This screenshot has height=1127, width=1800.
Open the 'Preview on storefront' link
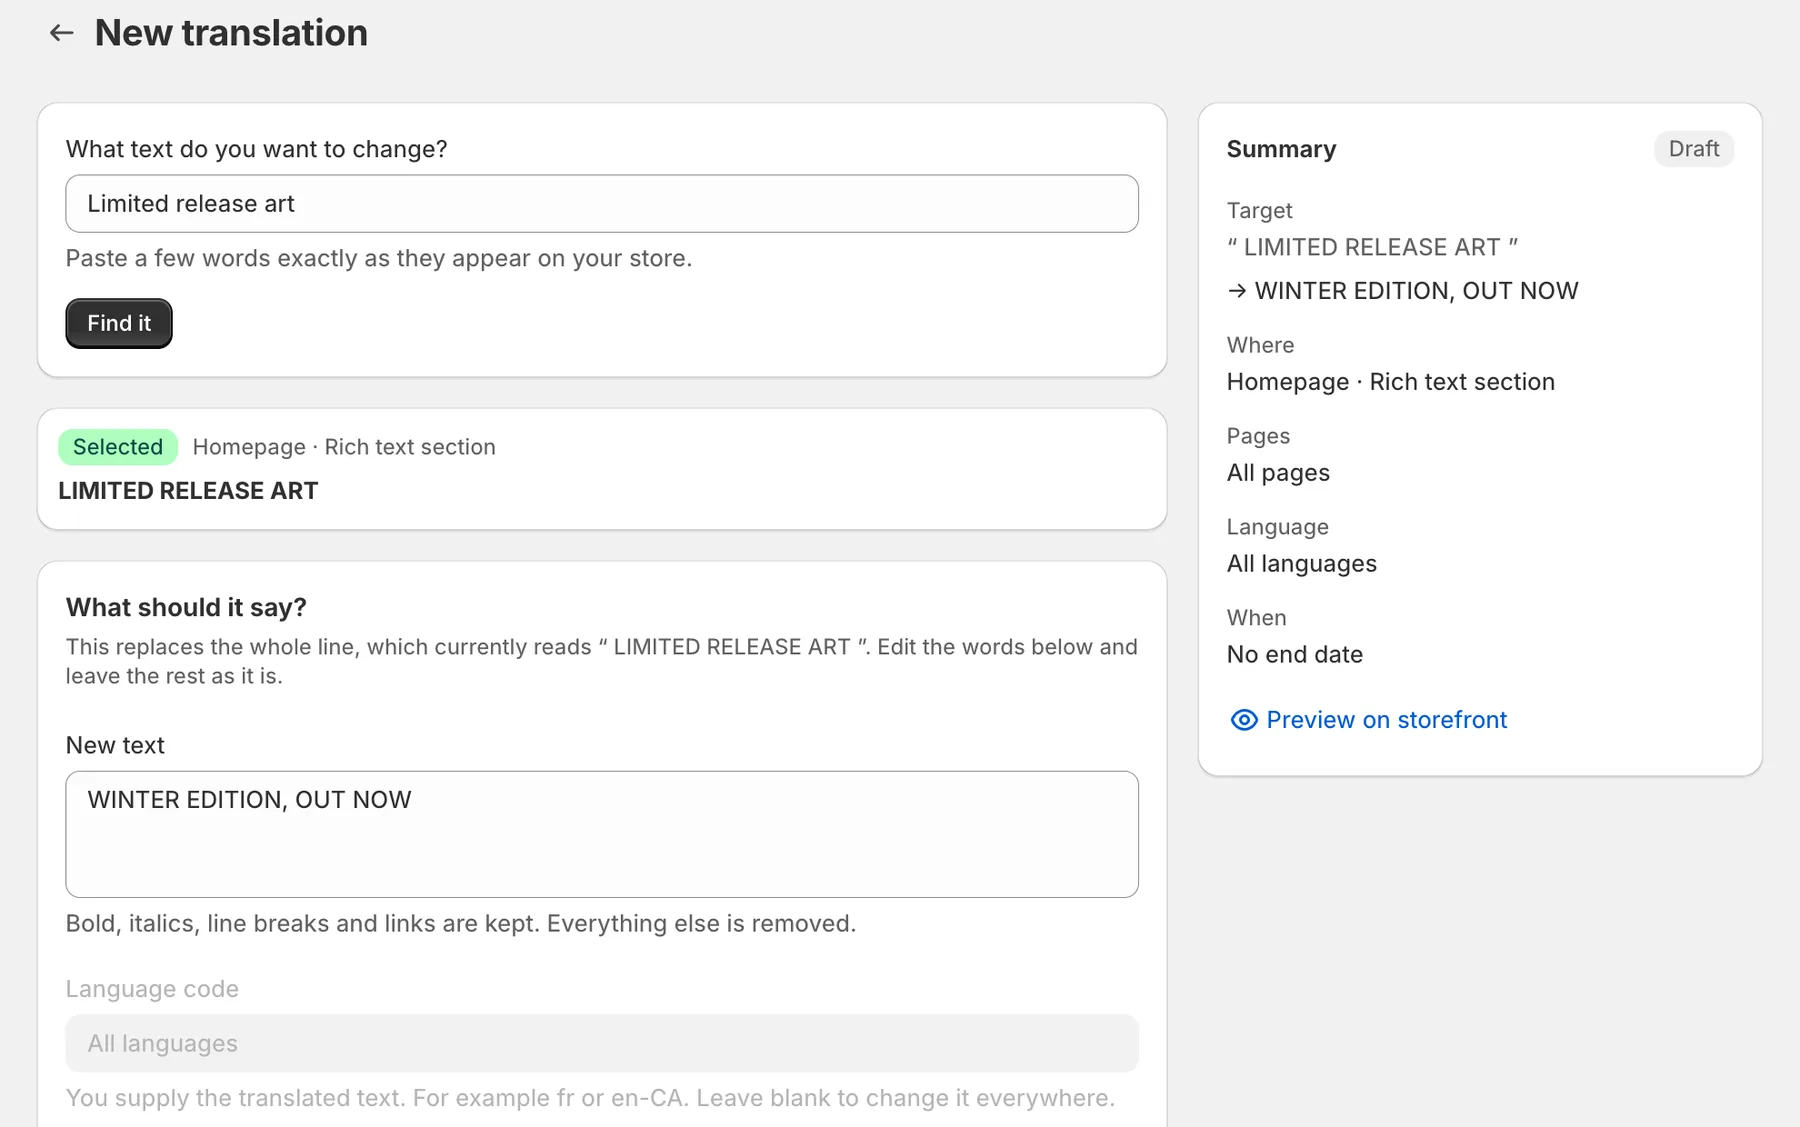(1386, 720)
